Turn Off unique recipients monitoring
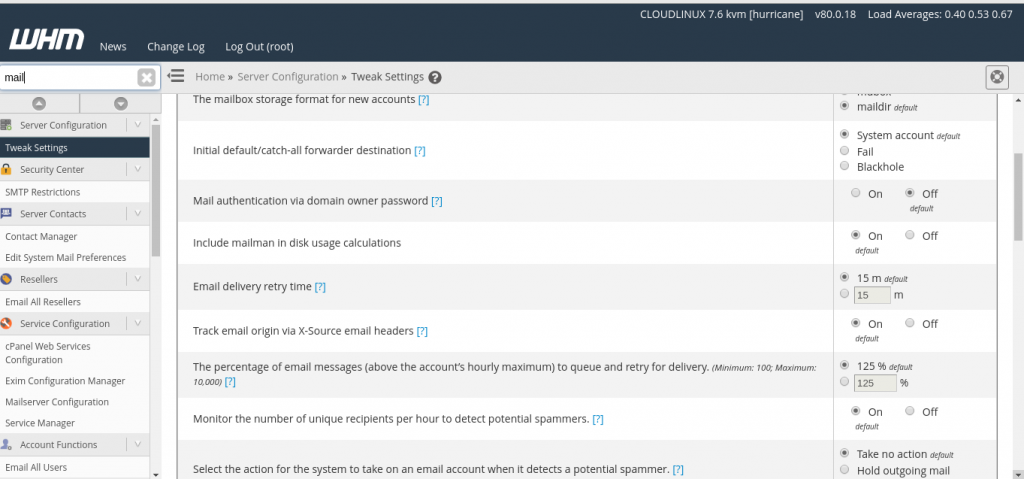This screenshot has height=479, width=1024. click(x=910, y=412)
